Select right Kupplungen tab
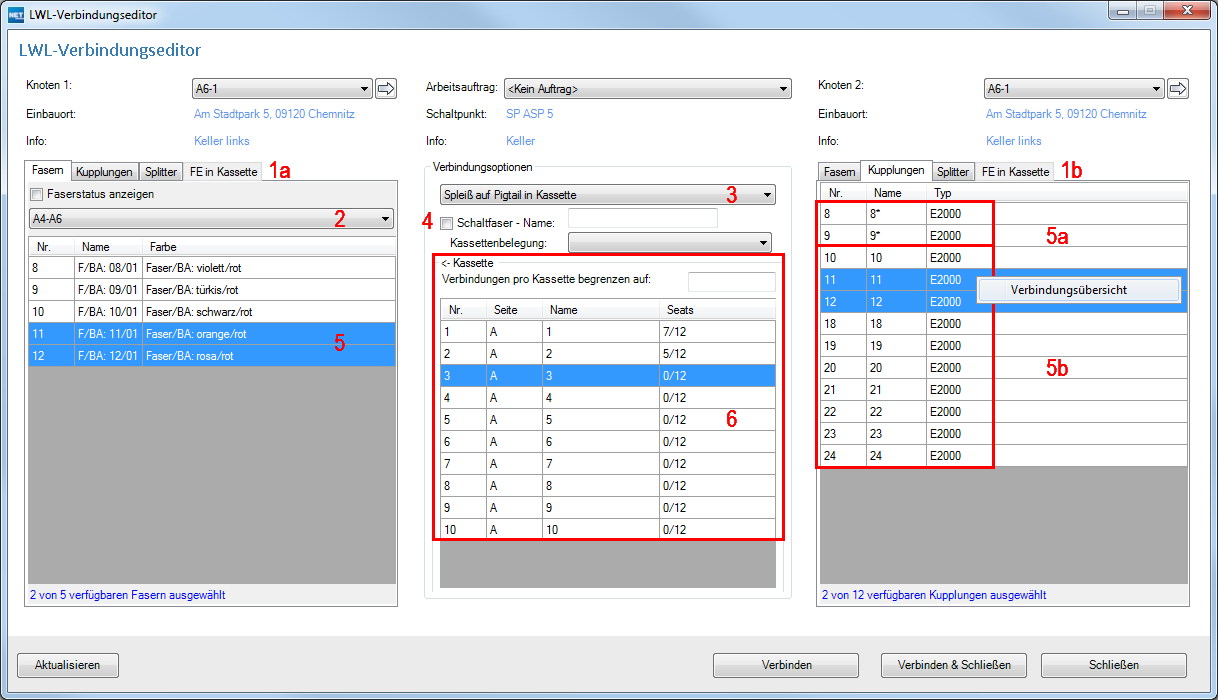 point(897,171)
